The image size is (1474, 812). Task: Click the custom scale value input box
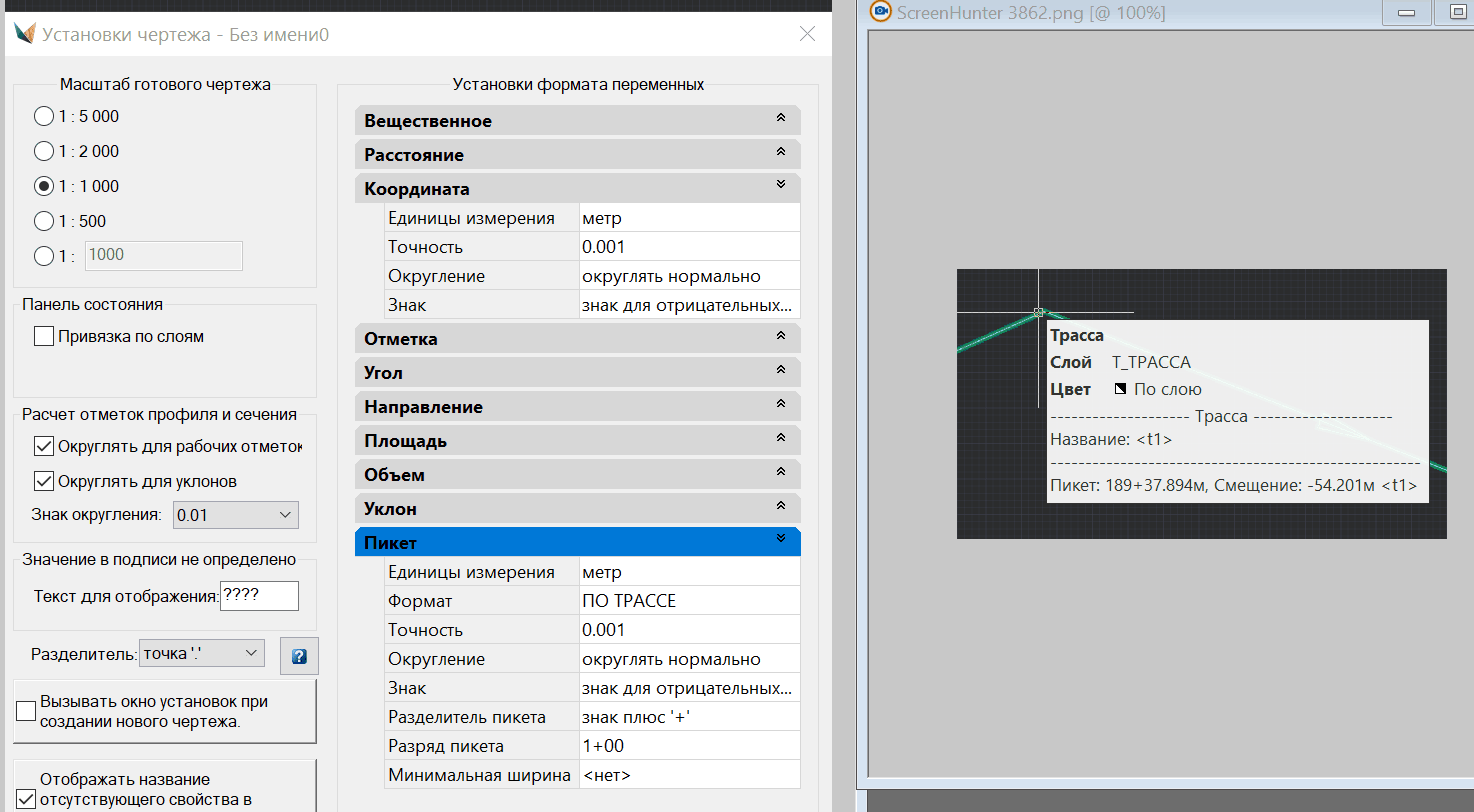(164, 255)
